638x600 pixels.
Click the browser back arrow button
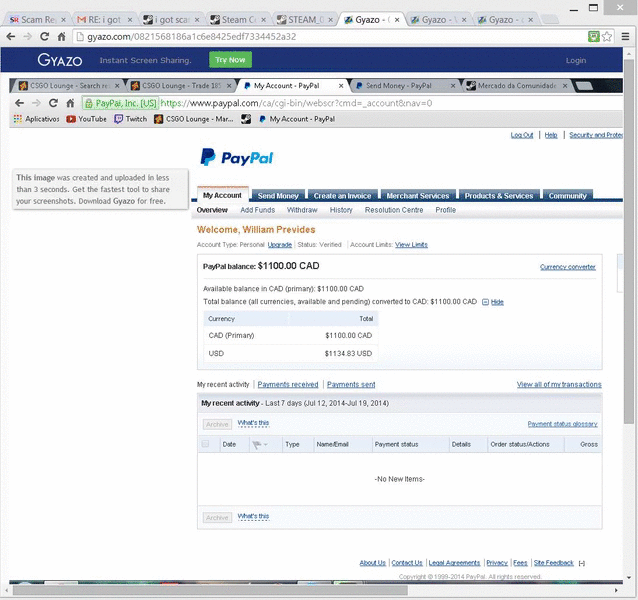click(11, 37)
